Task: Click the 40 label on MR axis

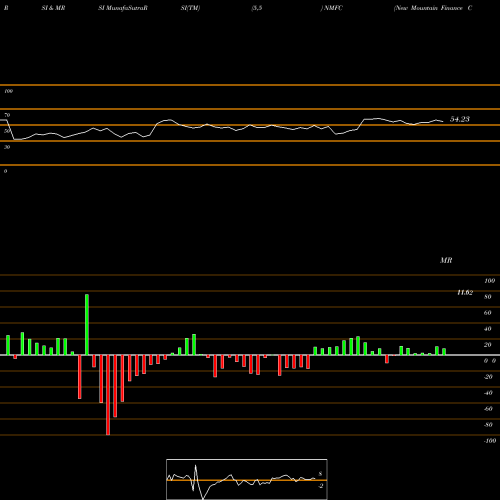Action: (x=488, y=329)
